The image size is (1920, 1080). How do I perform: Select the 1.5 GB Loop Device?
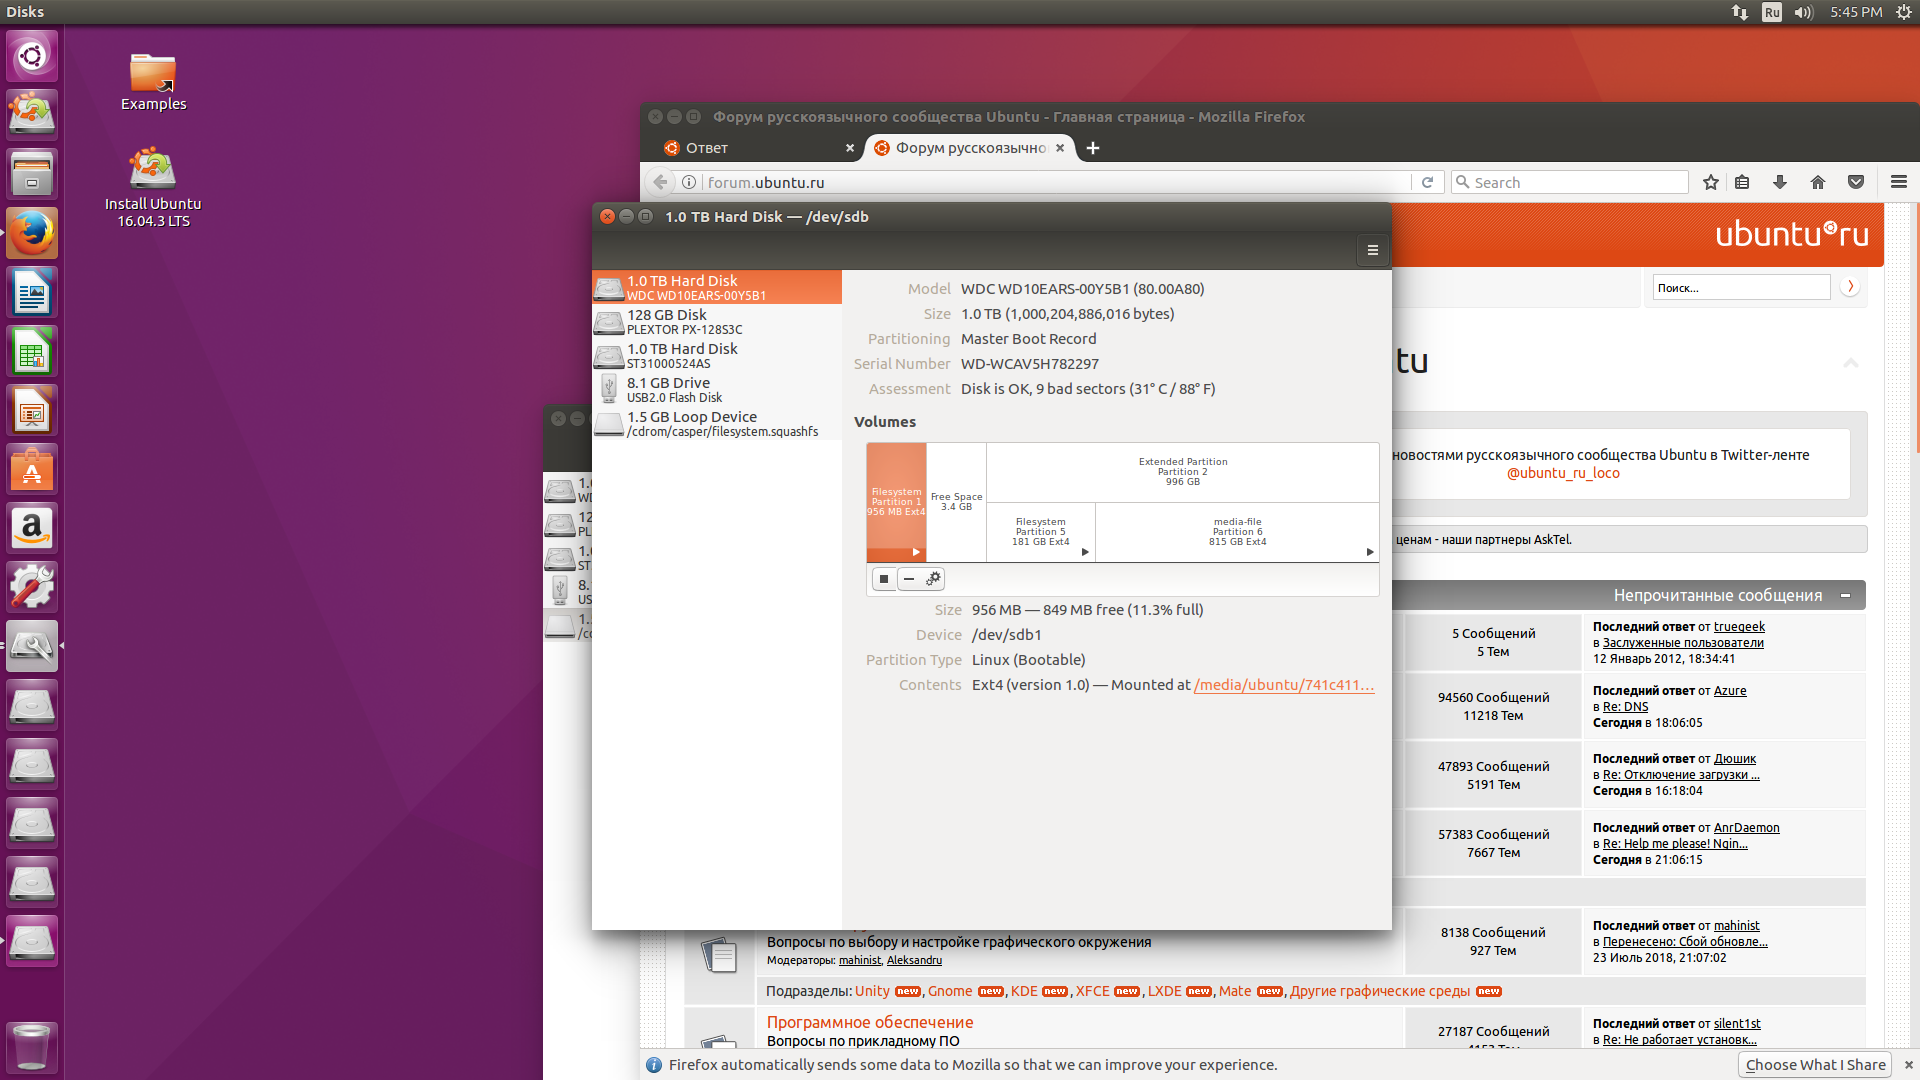click(716, 423)
